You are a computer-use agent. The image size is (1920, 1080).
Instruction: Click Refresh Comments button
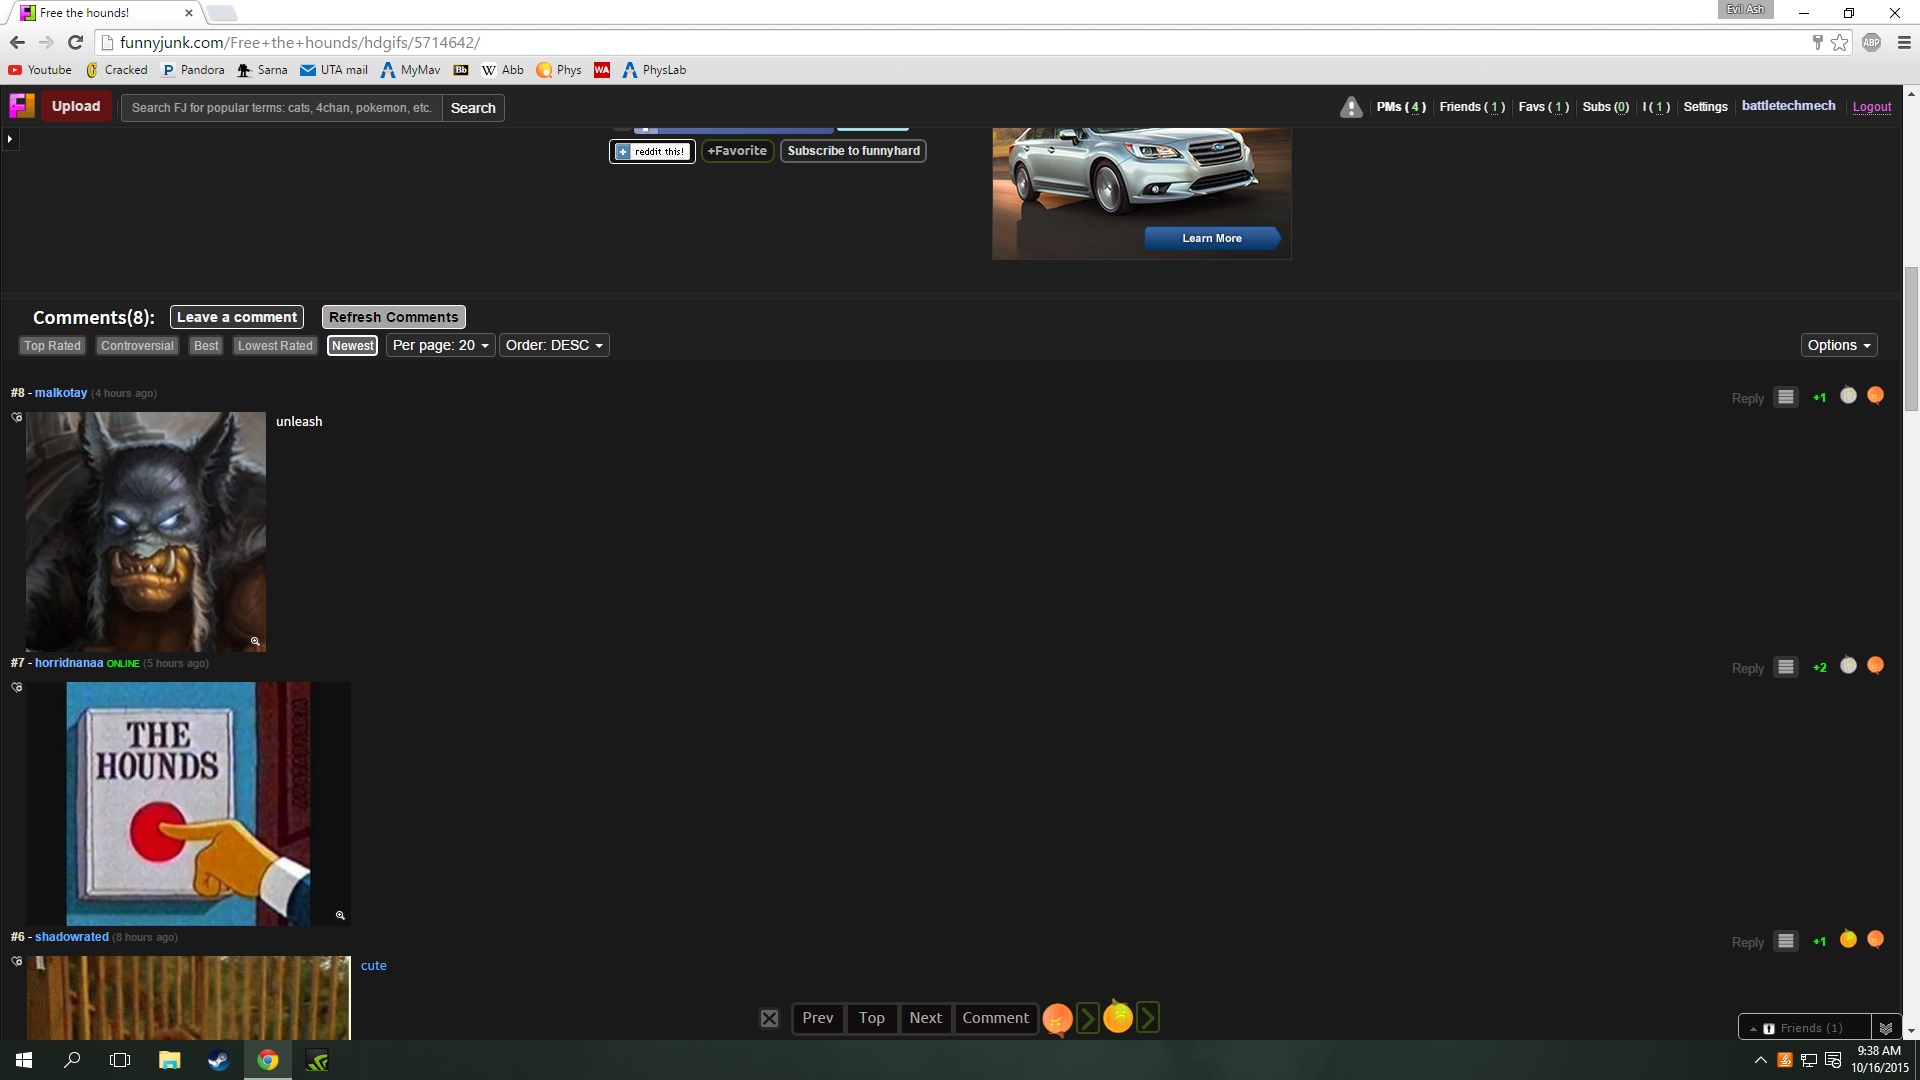click(x=393, y=317)
